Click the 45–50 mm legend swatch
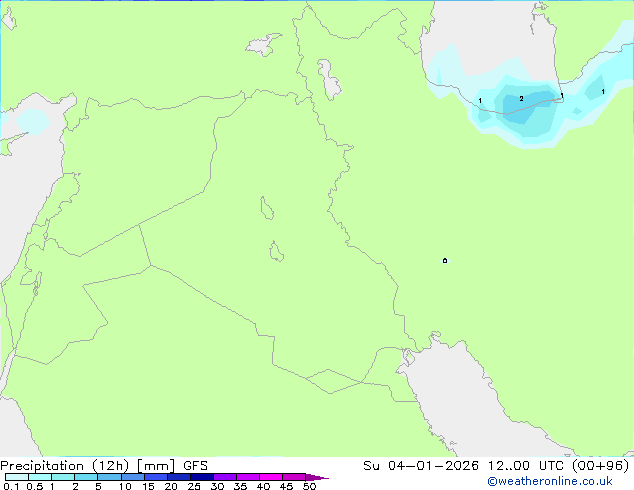634x490 pixels. (294, 477)
